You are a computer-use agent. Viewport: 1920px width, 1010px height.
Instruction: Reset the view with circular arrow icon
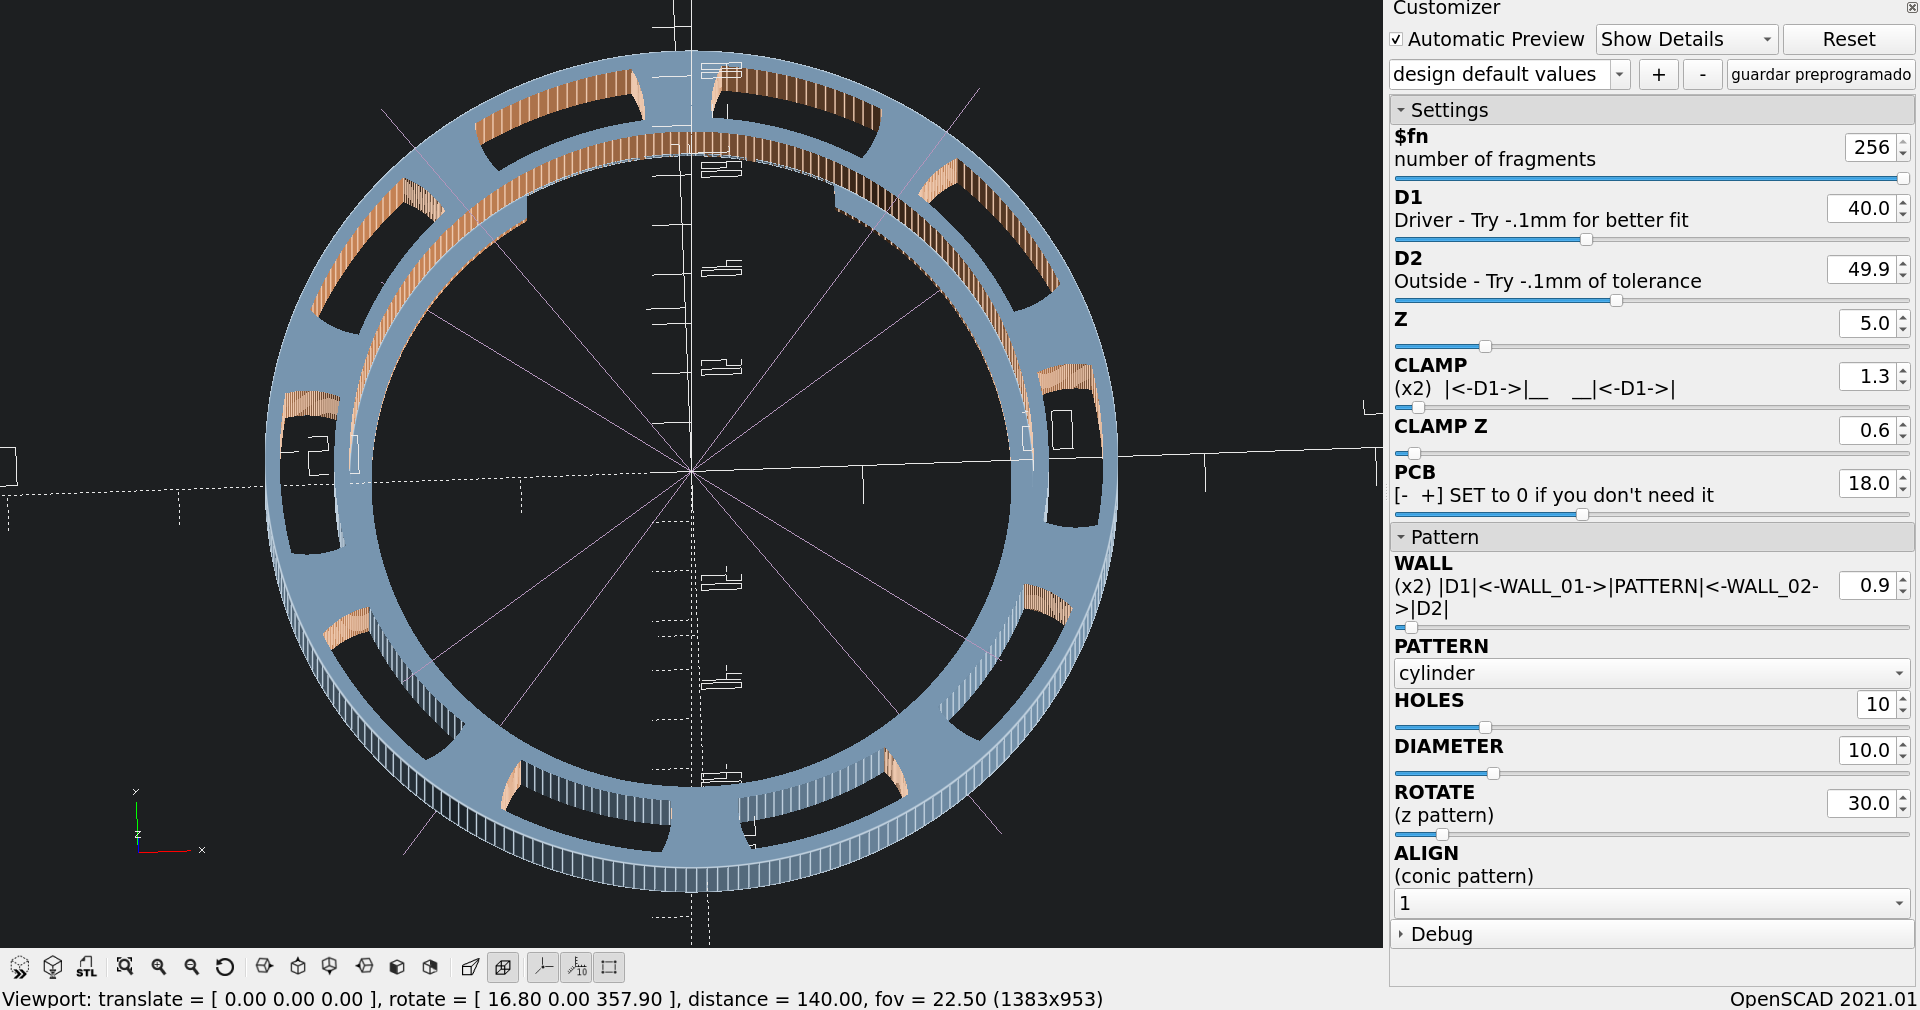(225, 967)
